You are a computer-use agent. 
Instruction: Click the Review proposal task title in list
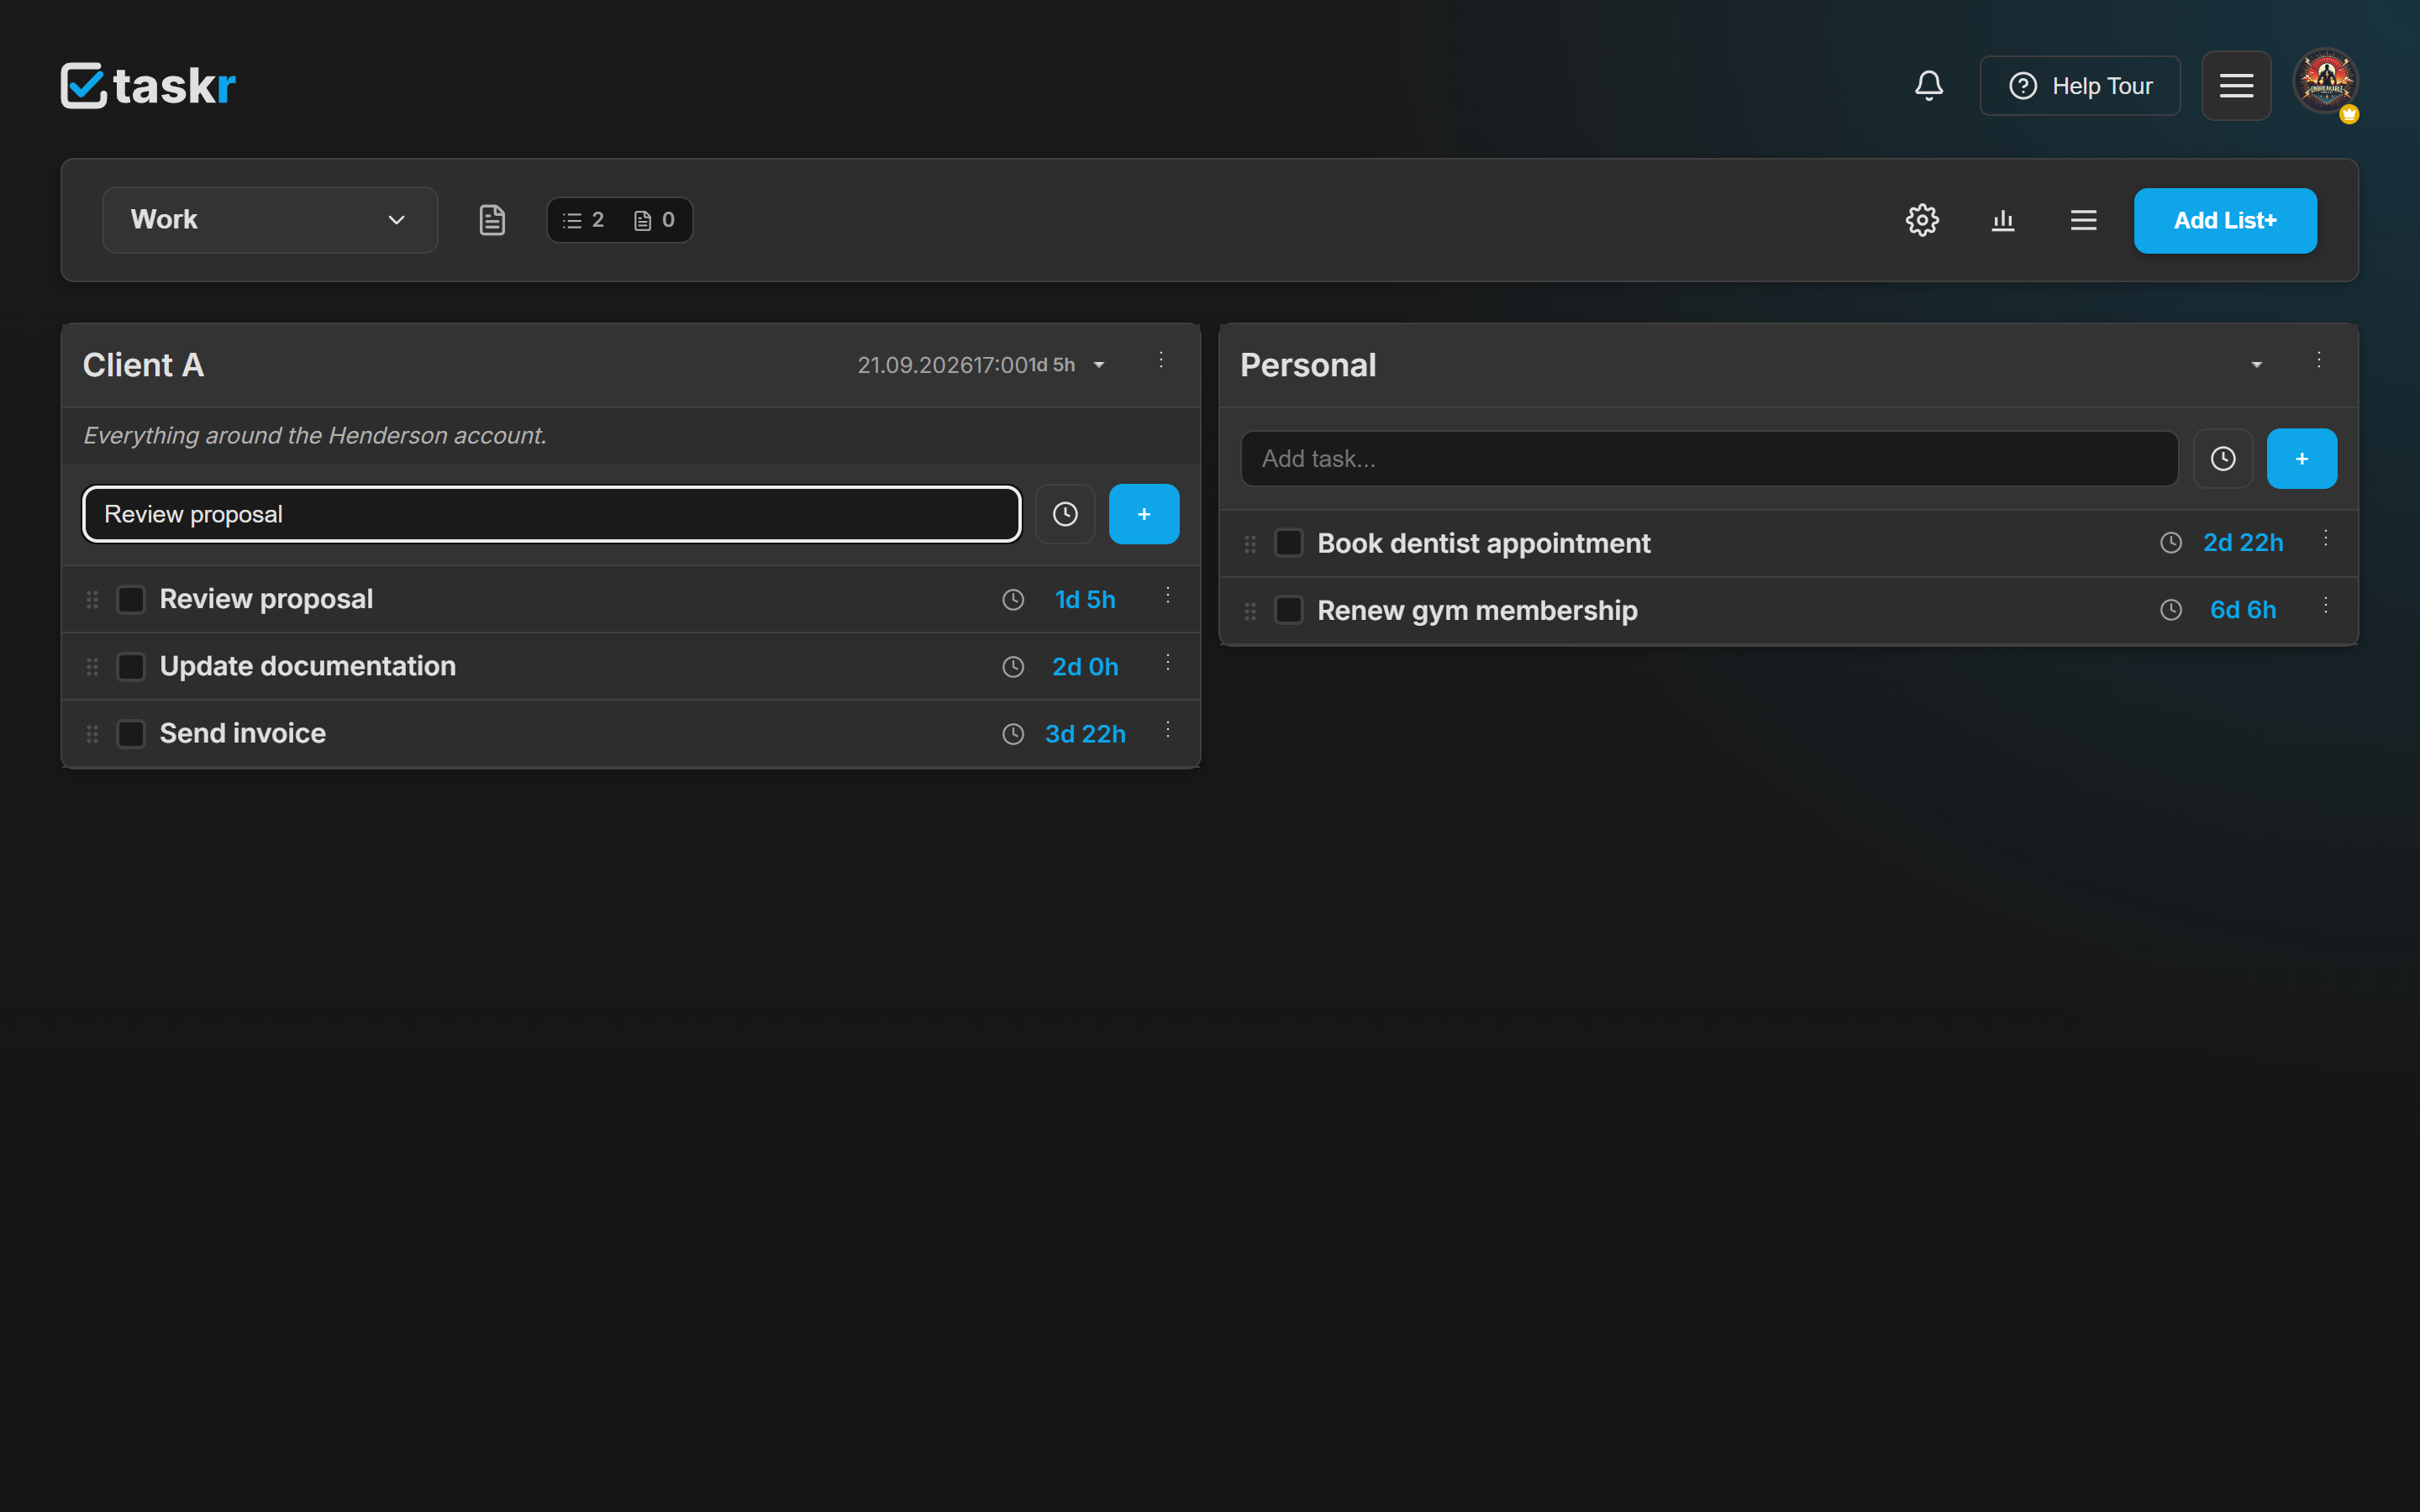click(267, 599)
